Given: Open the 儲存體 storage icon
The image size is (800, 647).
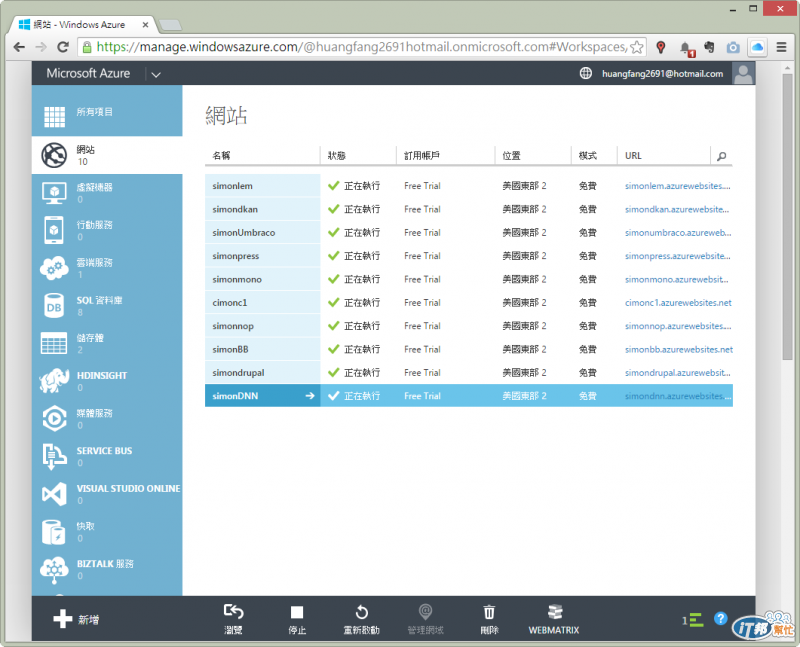Looking at the screenshot, I should [54, 343].
